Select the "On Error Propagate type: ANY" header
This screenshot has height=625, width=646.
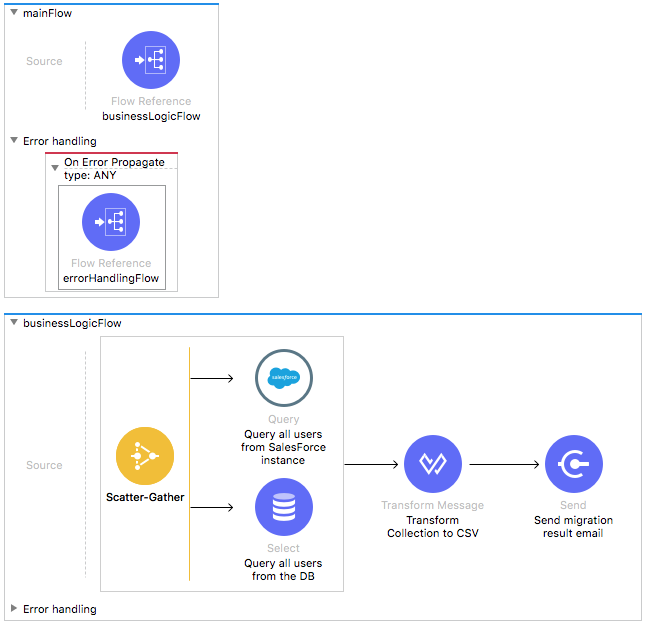pyautogui.click(x=114, y=168)
